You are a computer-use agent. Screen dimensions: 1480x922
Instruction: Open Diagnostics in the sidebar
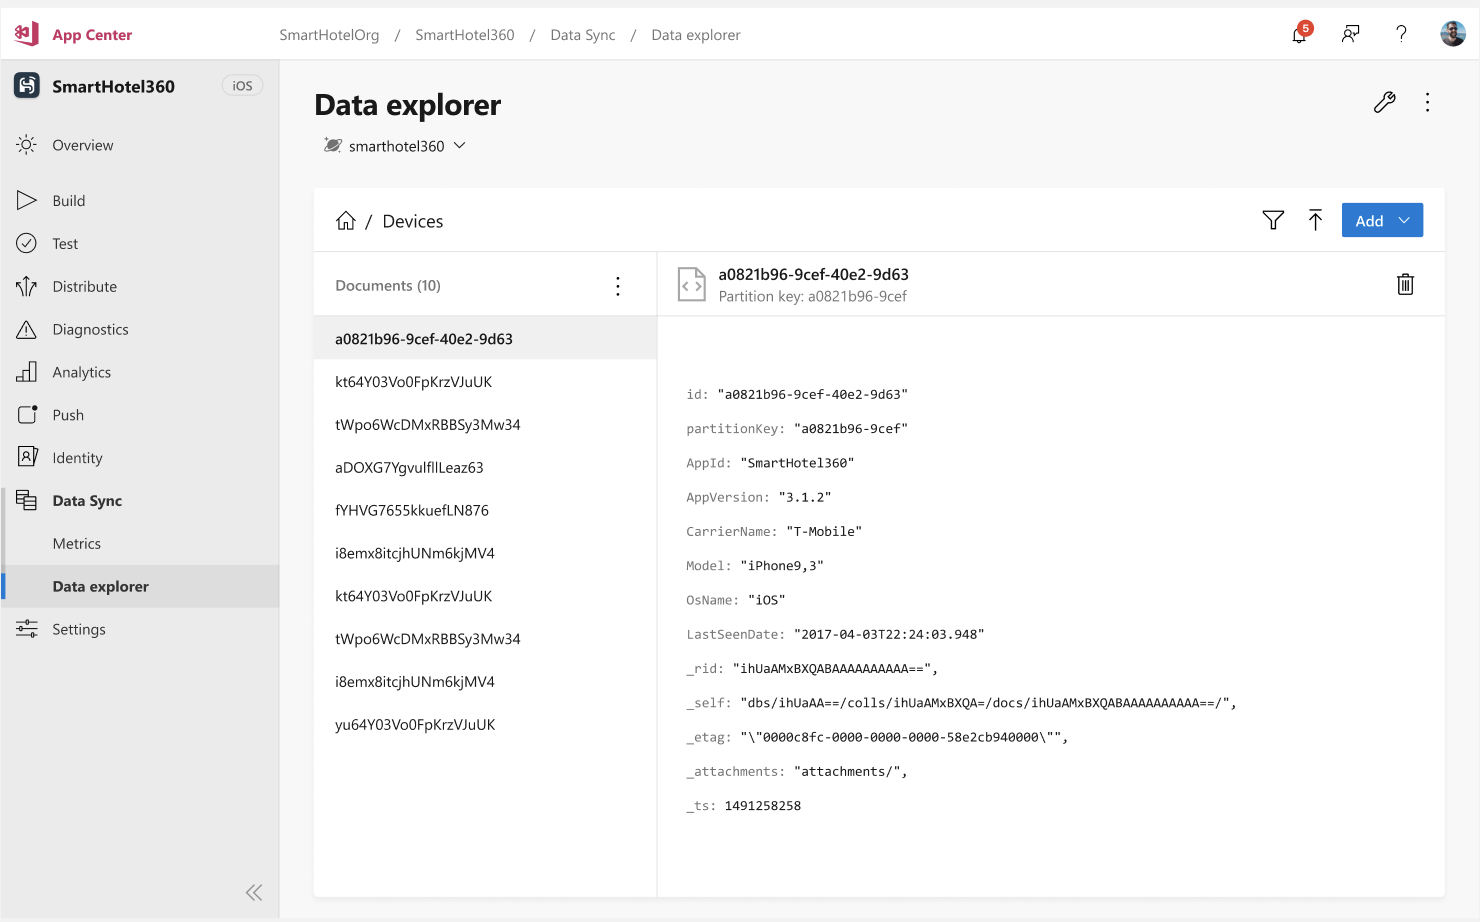[x=140, y=330]
